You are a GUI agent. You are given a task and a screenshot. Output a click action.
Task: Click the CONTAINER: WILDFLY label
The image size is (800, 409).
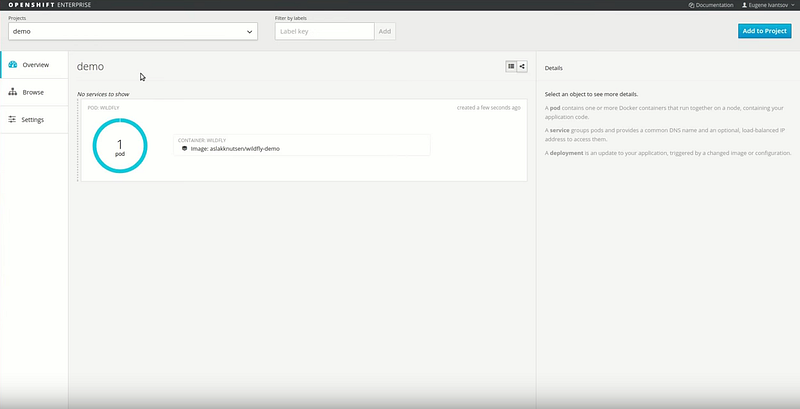[x=202, y=140]
